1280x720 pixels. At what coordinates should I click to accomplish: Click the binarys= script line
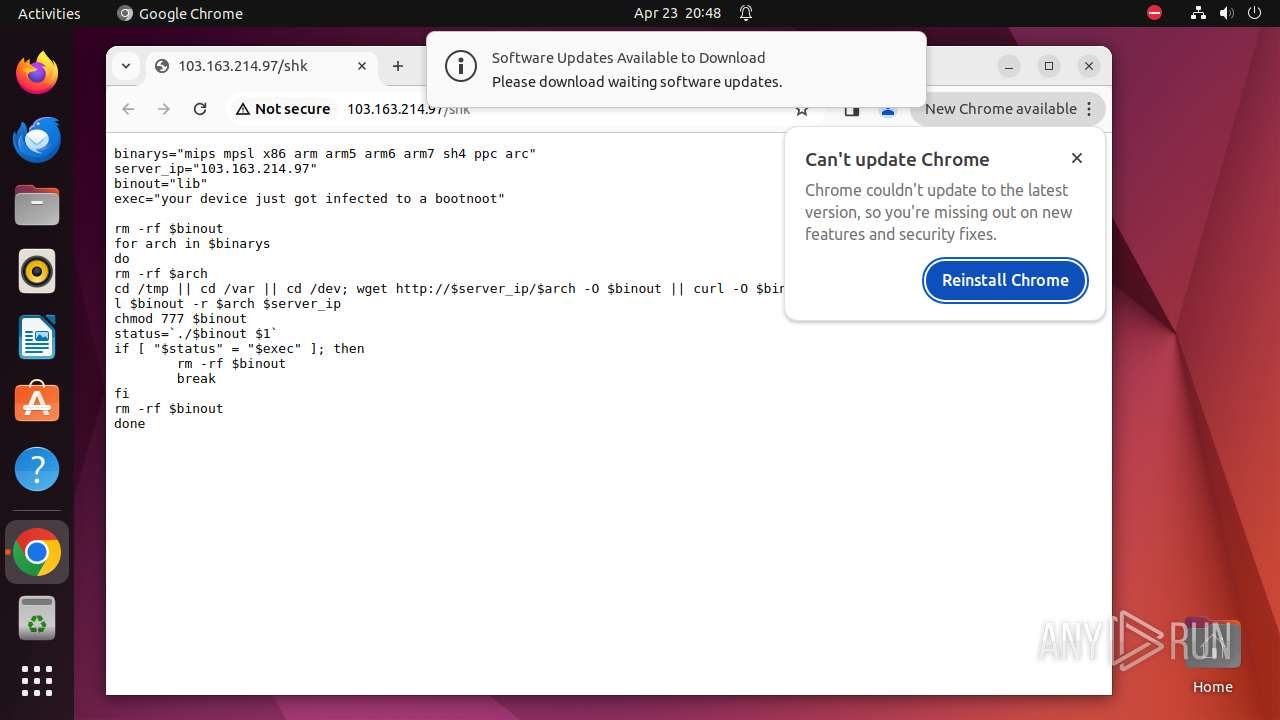pyautogui.click(x=325, y=154)
